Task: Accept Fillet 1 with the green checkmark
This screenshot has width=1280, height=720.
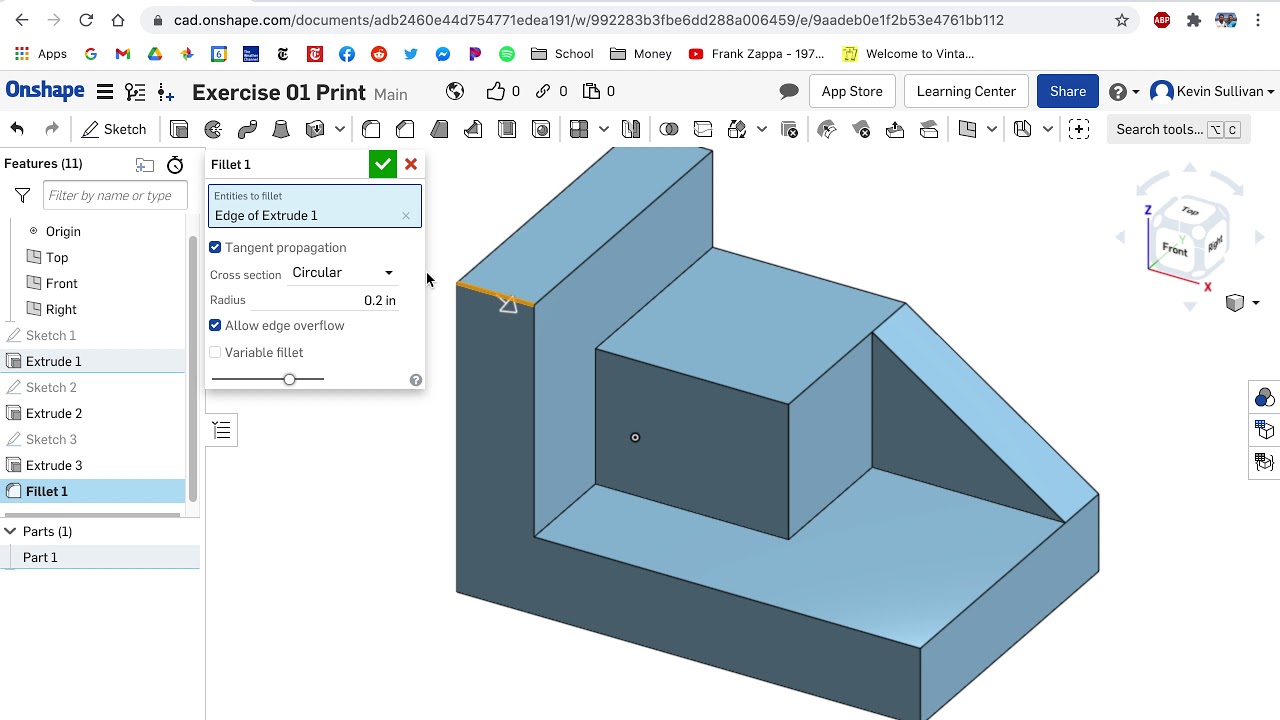Action: coord(383,164)
